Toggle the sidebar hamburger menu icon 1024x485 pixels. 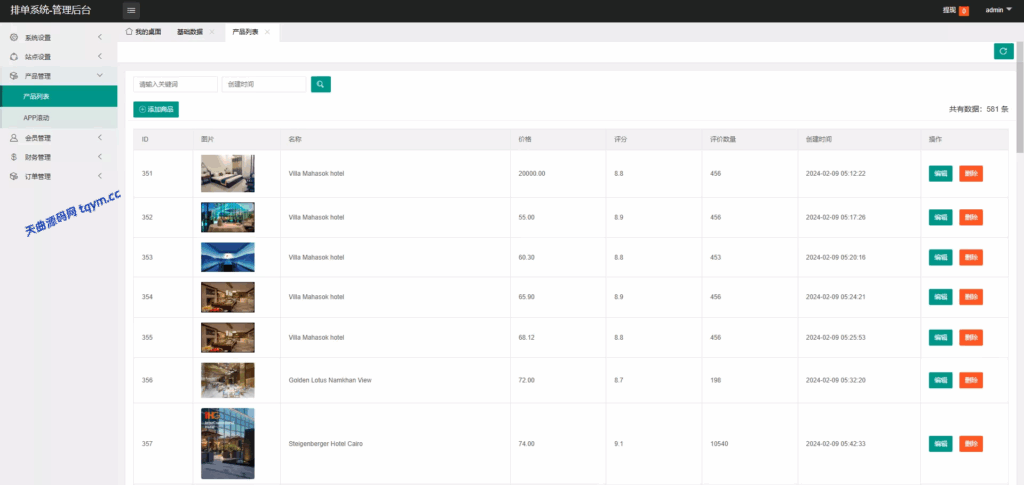click(131, 10)
